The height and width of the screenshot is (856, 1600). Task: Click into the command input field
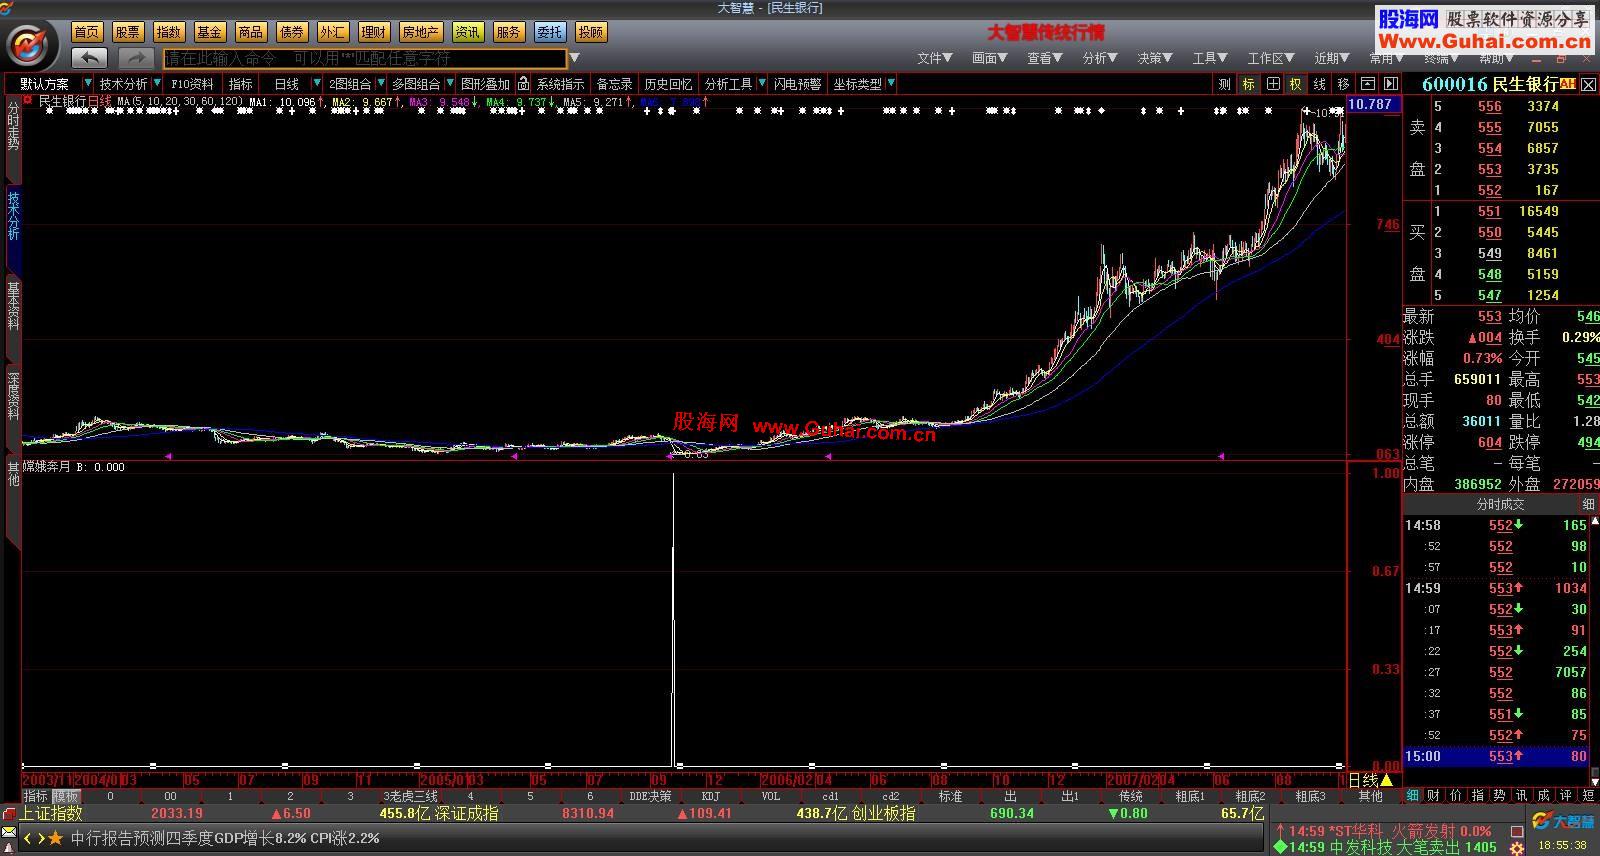[x=366, y=58]
